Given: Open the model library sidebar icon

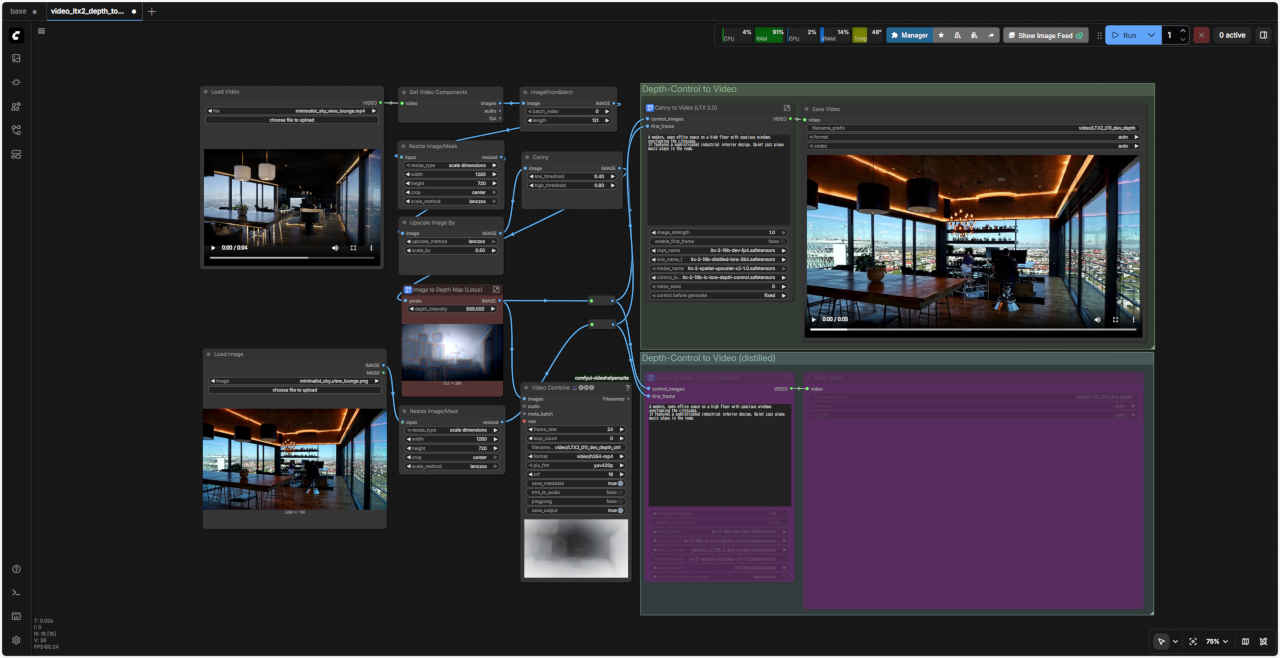Looking at the screenshot, I should (x=16, y=106).
